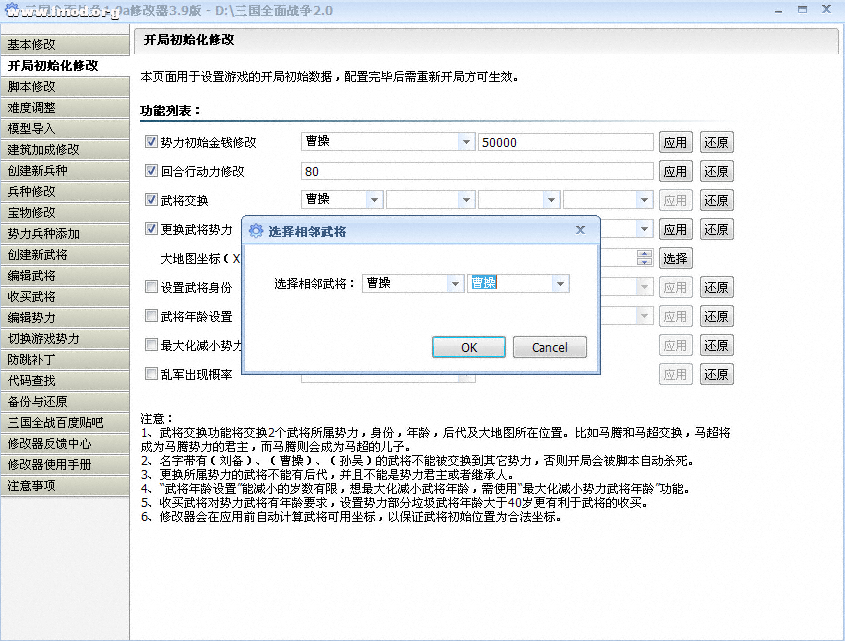
Task: Expand the highlighted second dropdown in the dialog
Action: pos(560,284)
